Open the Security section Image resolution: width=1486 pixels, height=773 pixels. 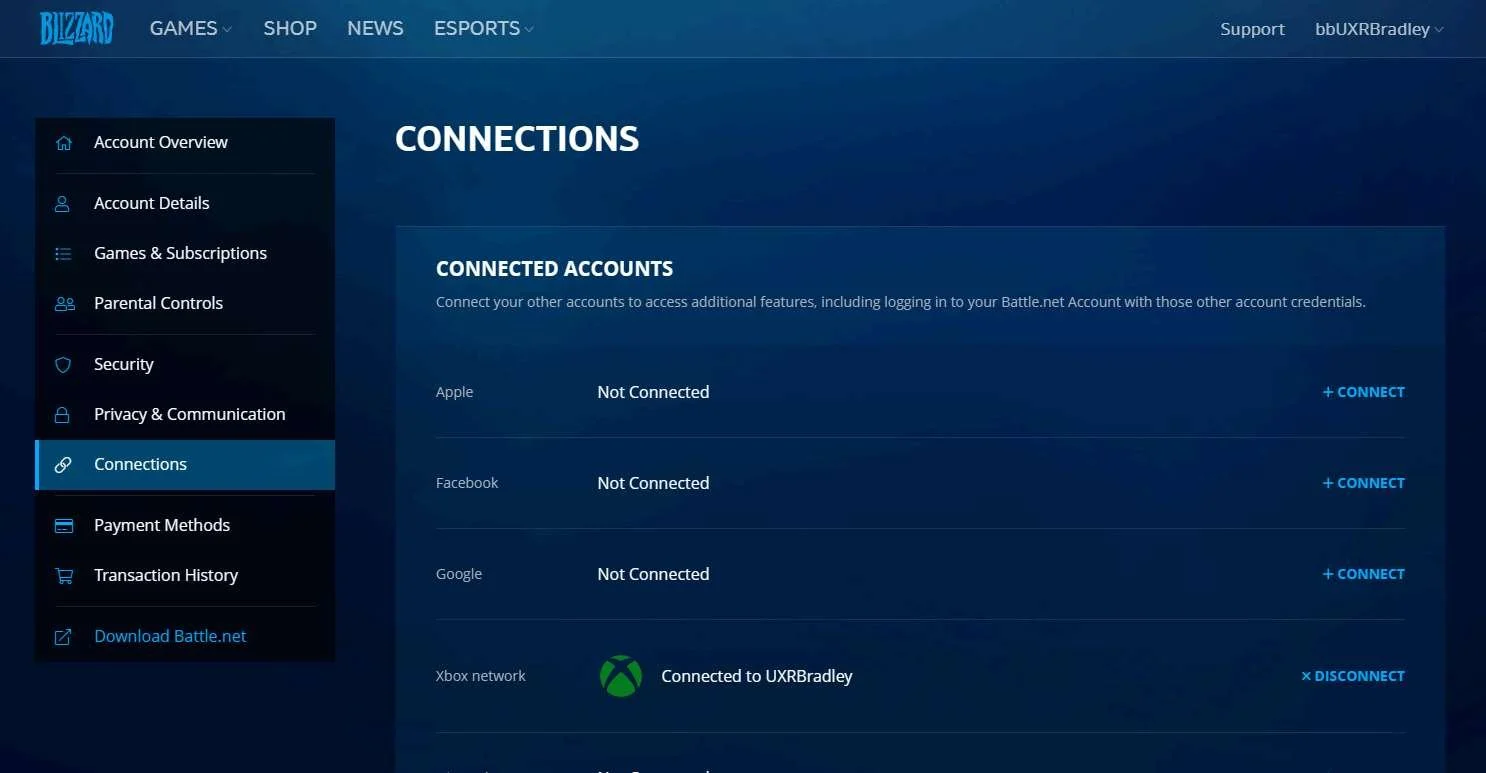(185, 364)
